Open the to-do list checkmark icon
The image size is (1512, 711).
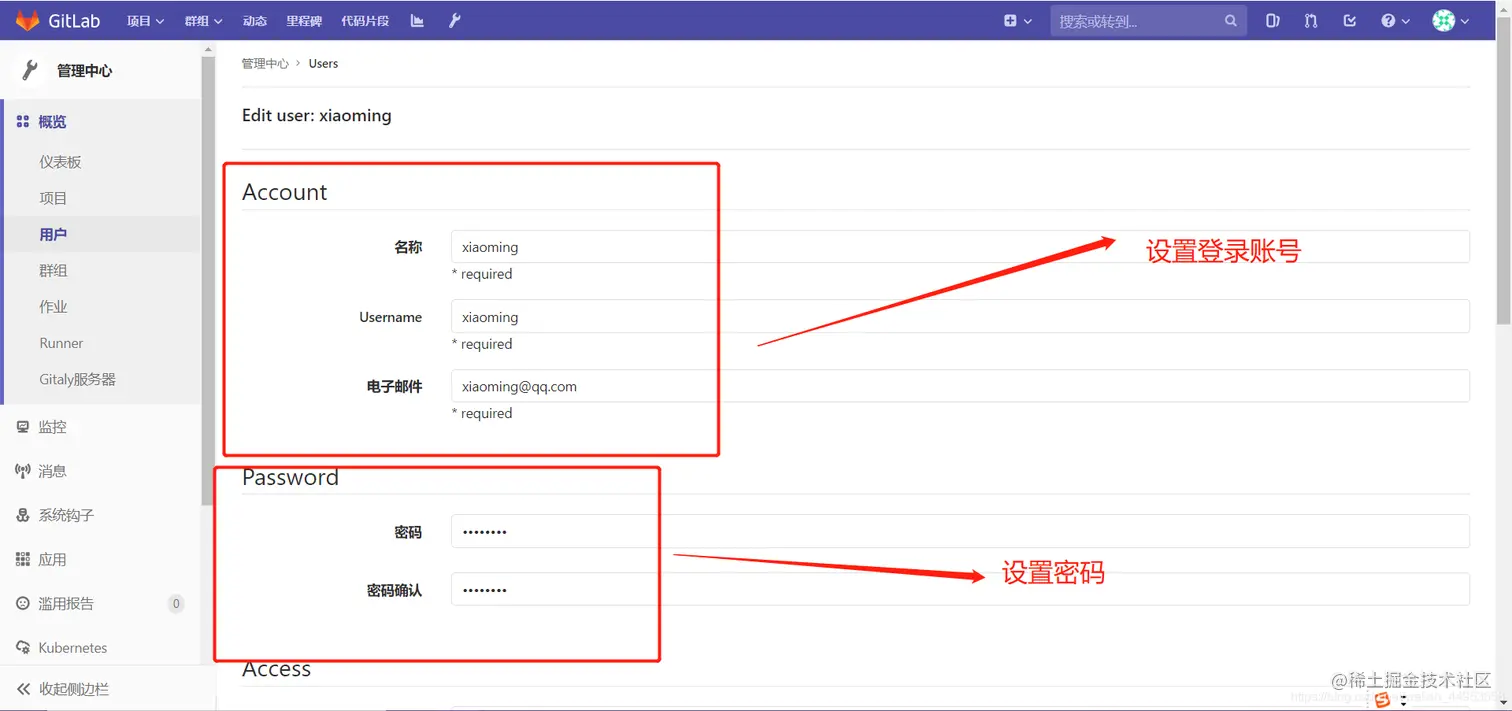(x=1350, y=21)
